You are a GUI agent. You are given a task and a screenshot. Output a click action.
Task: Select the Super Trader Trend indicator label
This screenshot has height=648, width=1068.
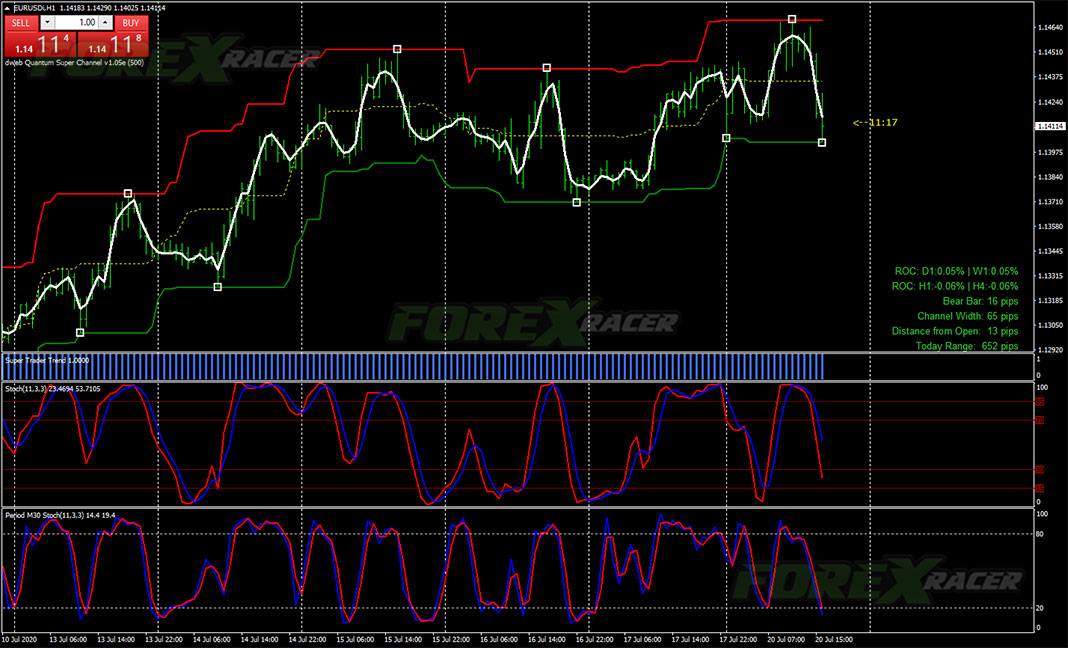[x=47, y=360]
